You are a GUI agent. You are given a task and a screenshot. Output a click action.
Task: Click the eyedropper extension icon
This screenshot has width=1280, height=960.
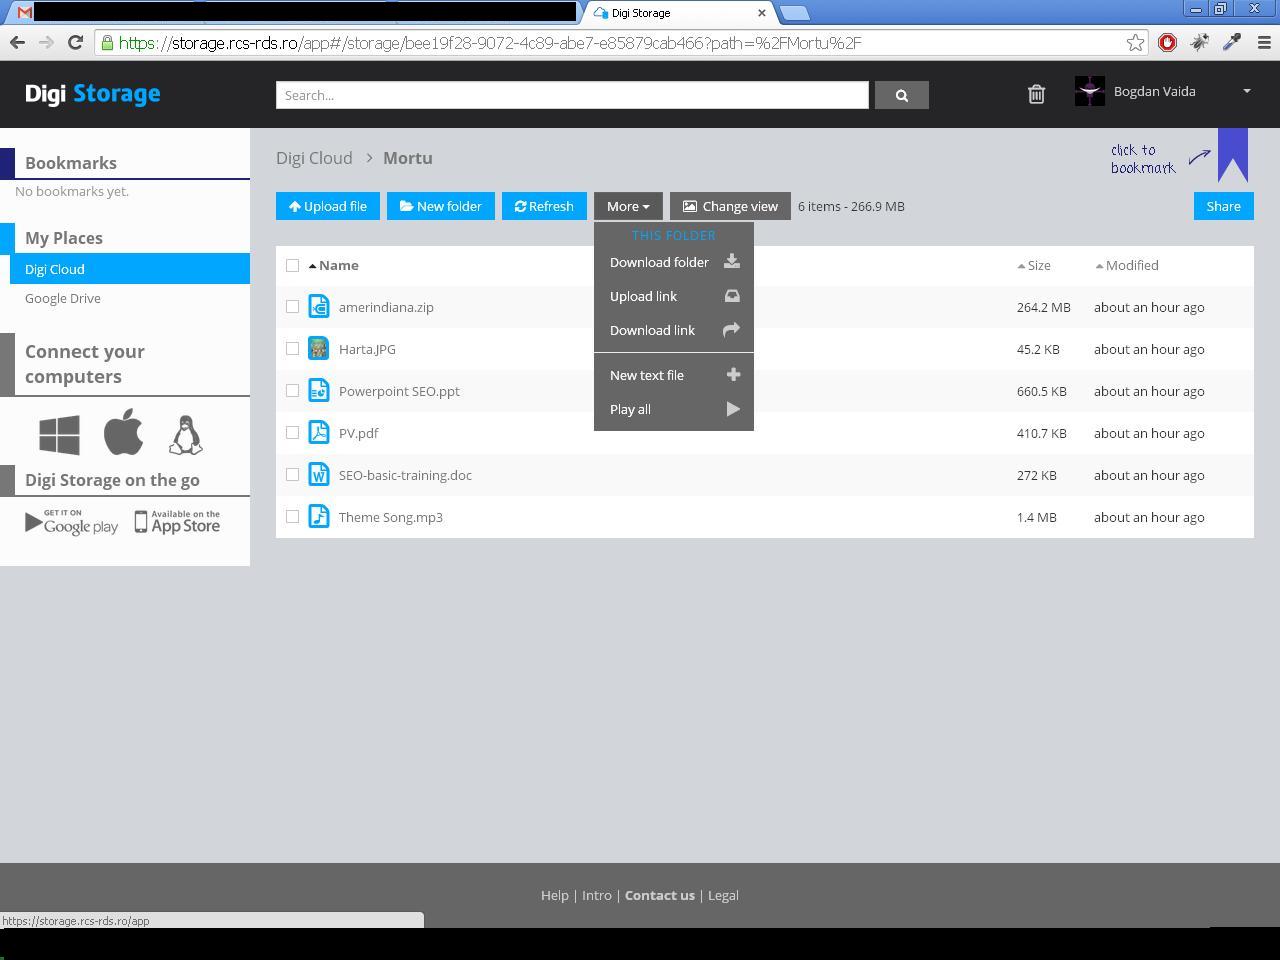pos(1232,43)
